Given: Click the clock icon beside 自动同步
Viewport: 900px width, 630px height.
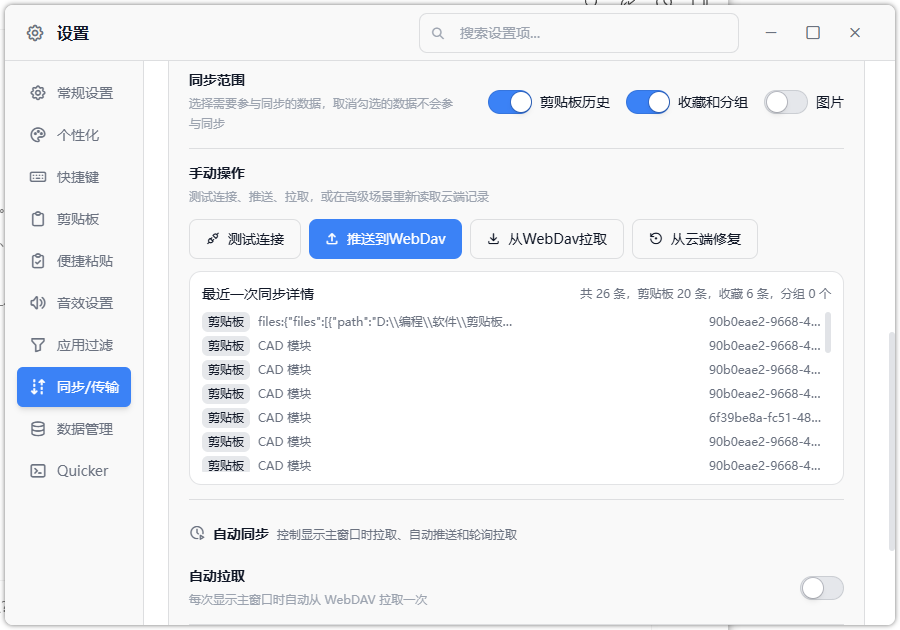Looking at the screenshot, I should (197, 533).
